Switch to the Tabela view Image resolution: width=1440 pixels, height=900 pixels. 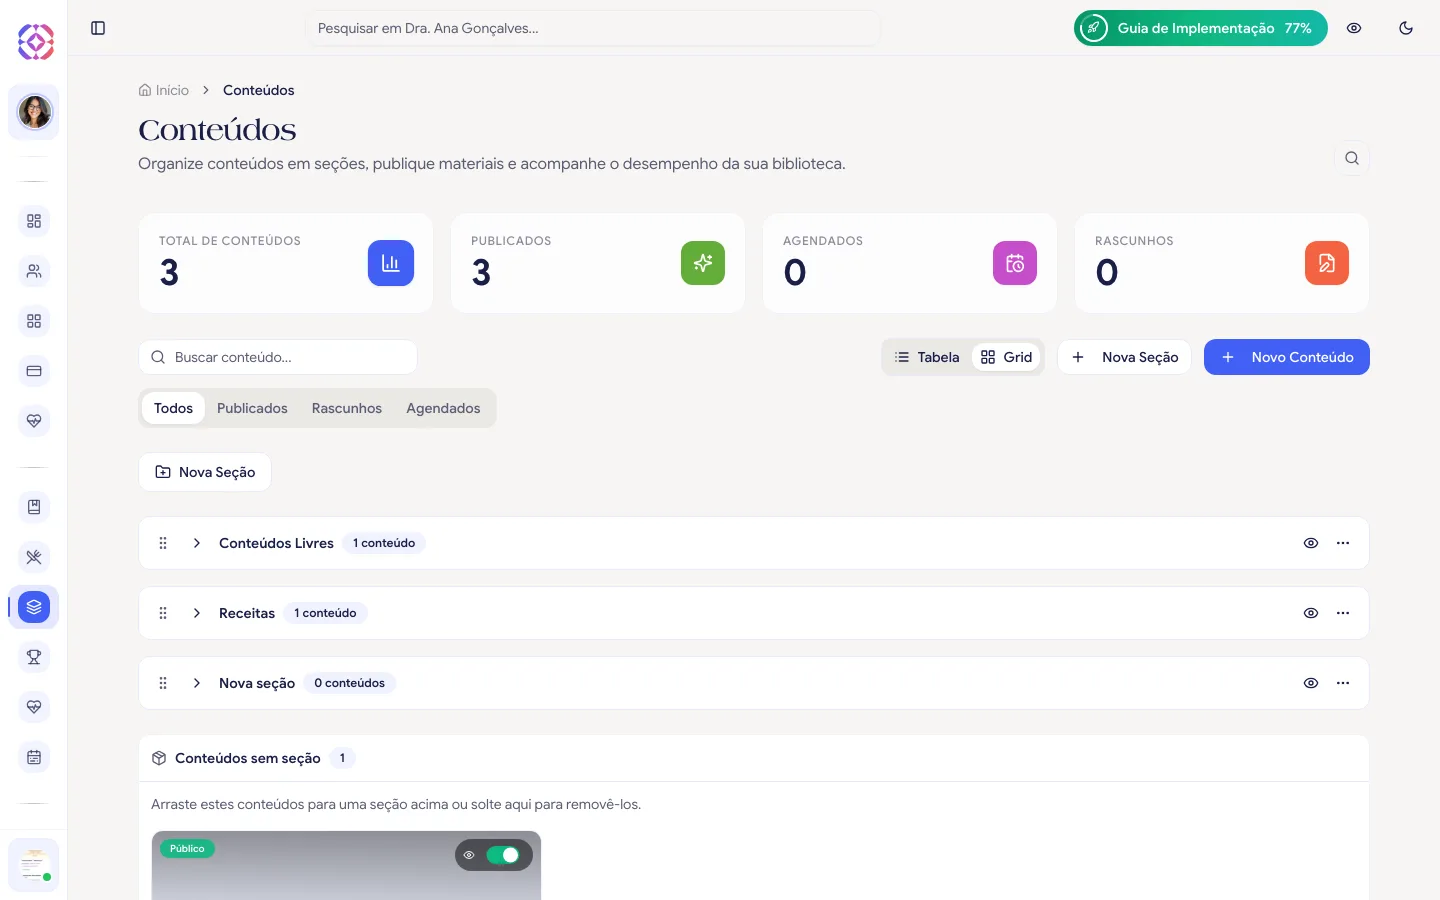point(927,357)
